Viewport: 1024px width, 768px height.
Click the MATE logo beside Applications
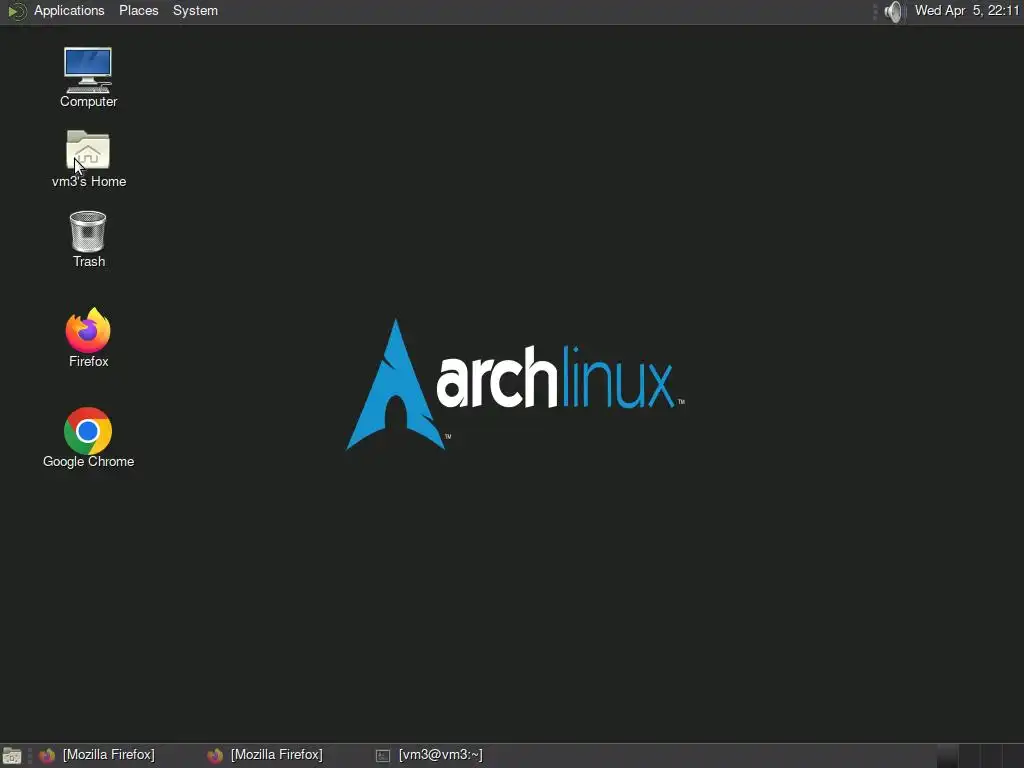pyautogui.click(x=16, y=11)
